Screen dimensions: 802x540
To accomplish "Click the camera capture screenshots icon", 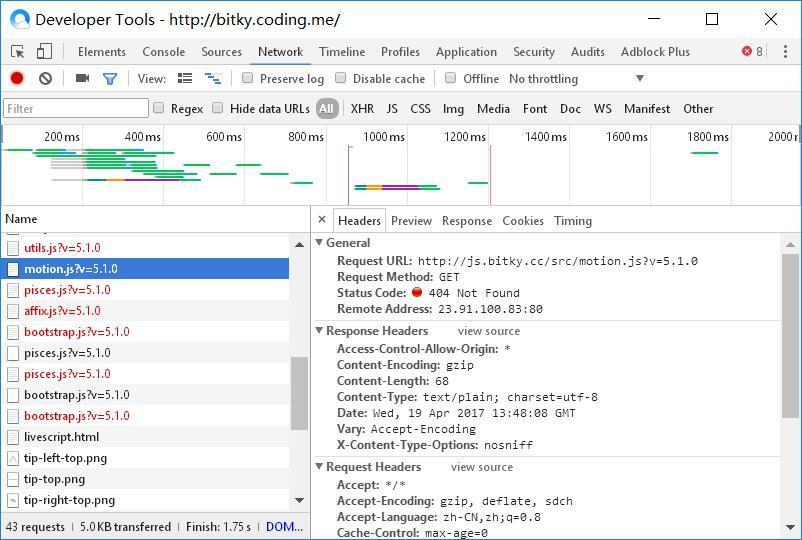I will tap(82, 78).
